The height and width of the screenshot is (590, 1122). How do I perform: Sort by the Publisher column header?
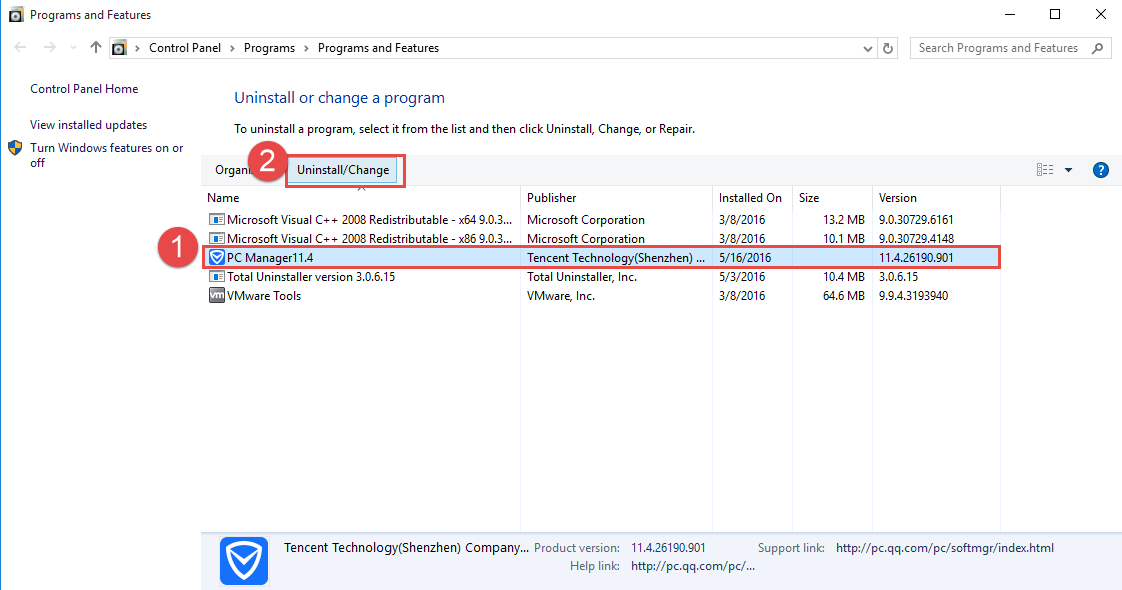(616, 198)
